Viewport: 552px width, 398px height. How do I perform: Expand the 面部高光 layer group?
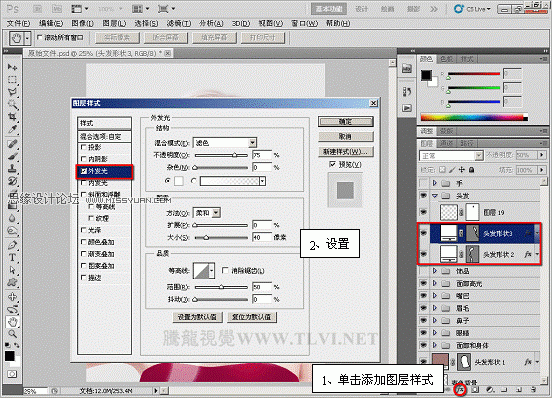pyautogui.click(x=435, y=283)
